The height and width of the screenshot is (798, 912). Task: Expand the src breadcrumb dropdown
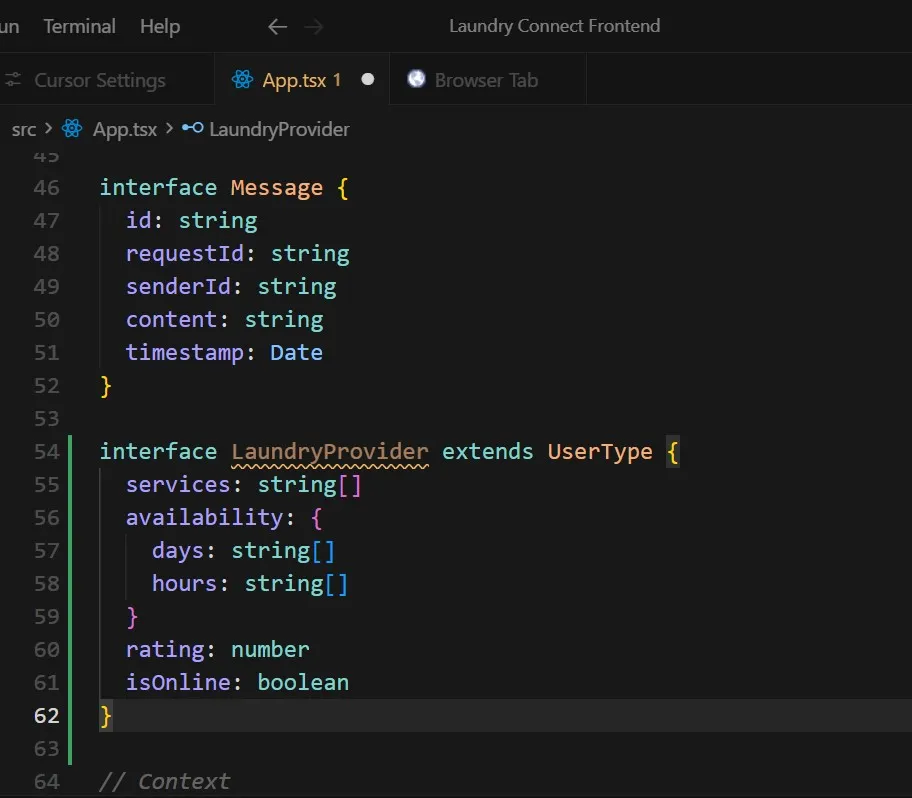[x=22, y=129]
